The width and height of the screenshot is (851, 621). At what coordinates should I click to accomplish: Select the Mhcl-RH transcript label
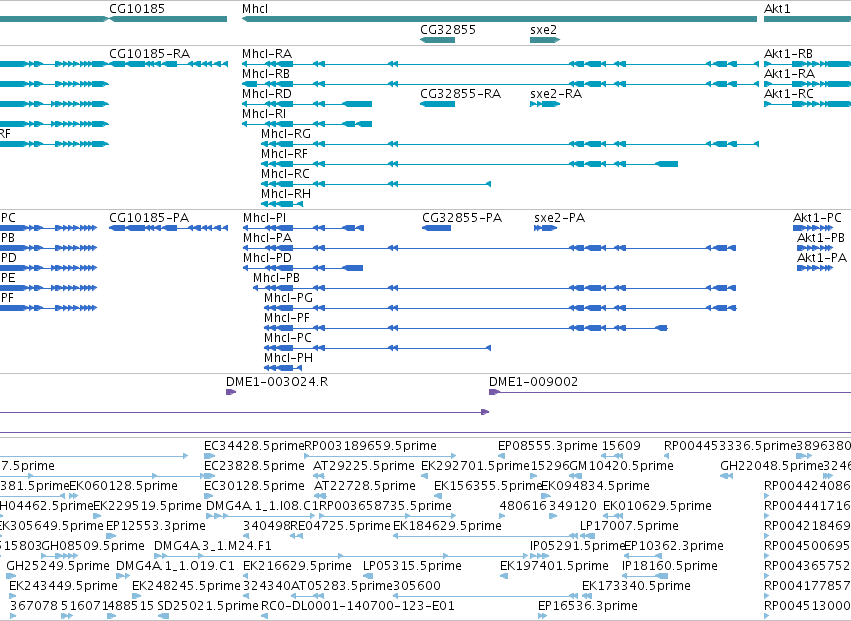coord(286,194)
